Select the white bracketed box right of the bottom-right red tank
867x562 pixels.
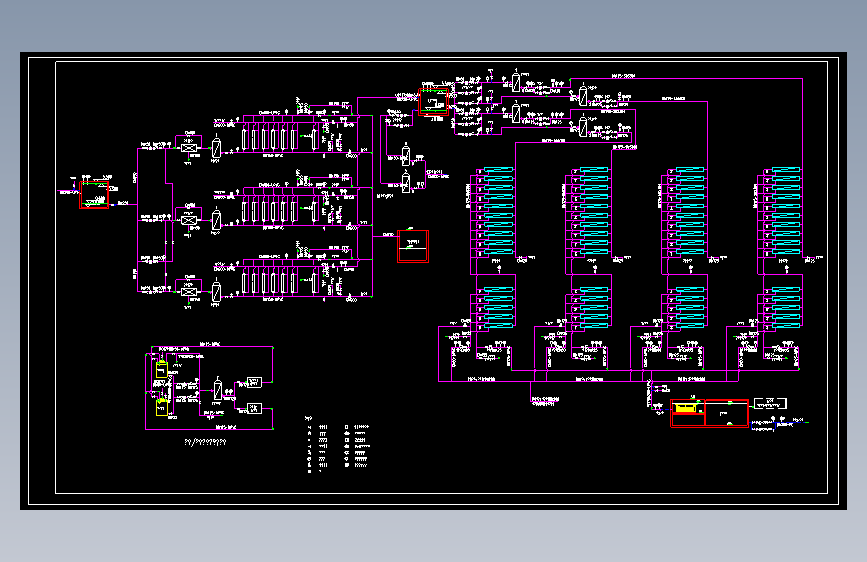(x=770, y=403)
